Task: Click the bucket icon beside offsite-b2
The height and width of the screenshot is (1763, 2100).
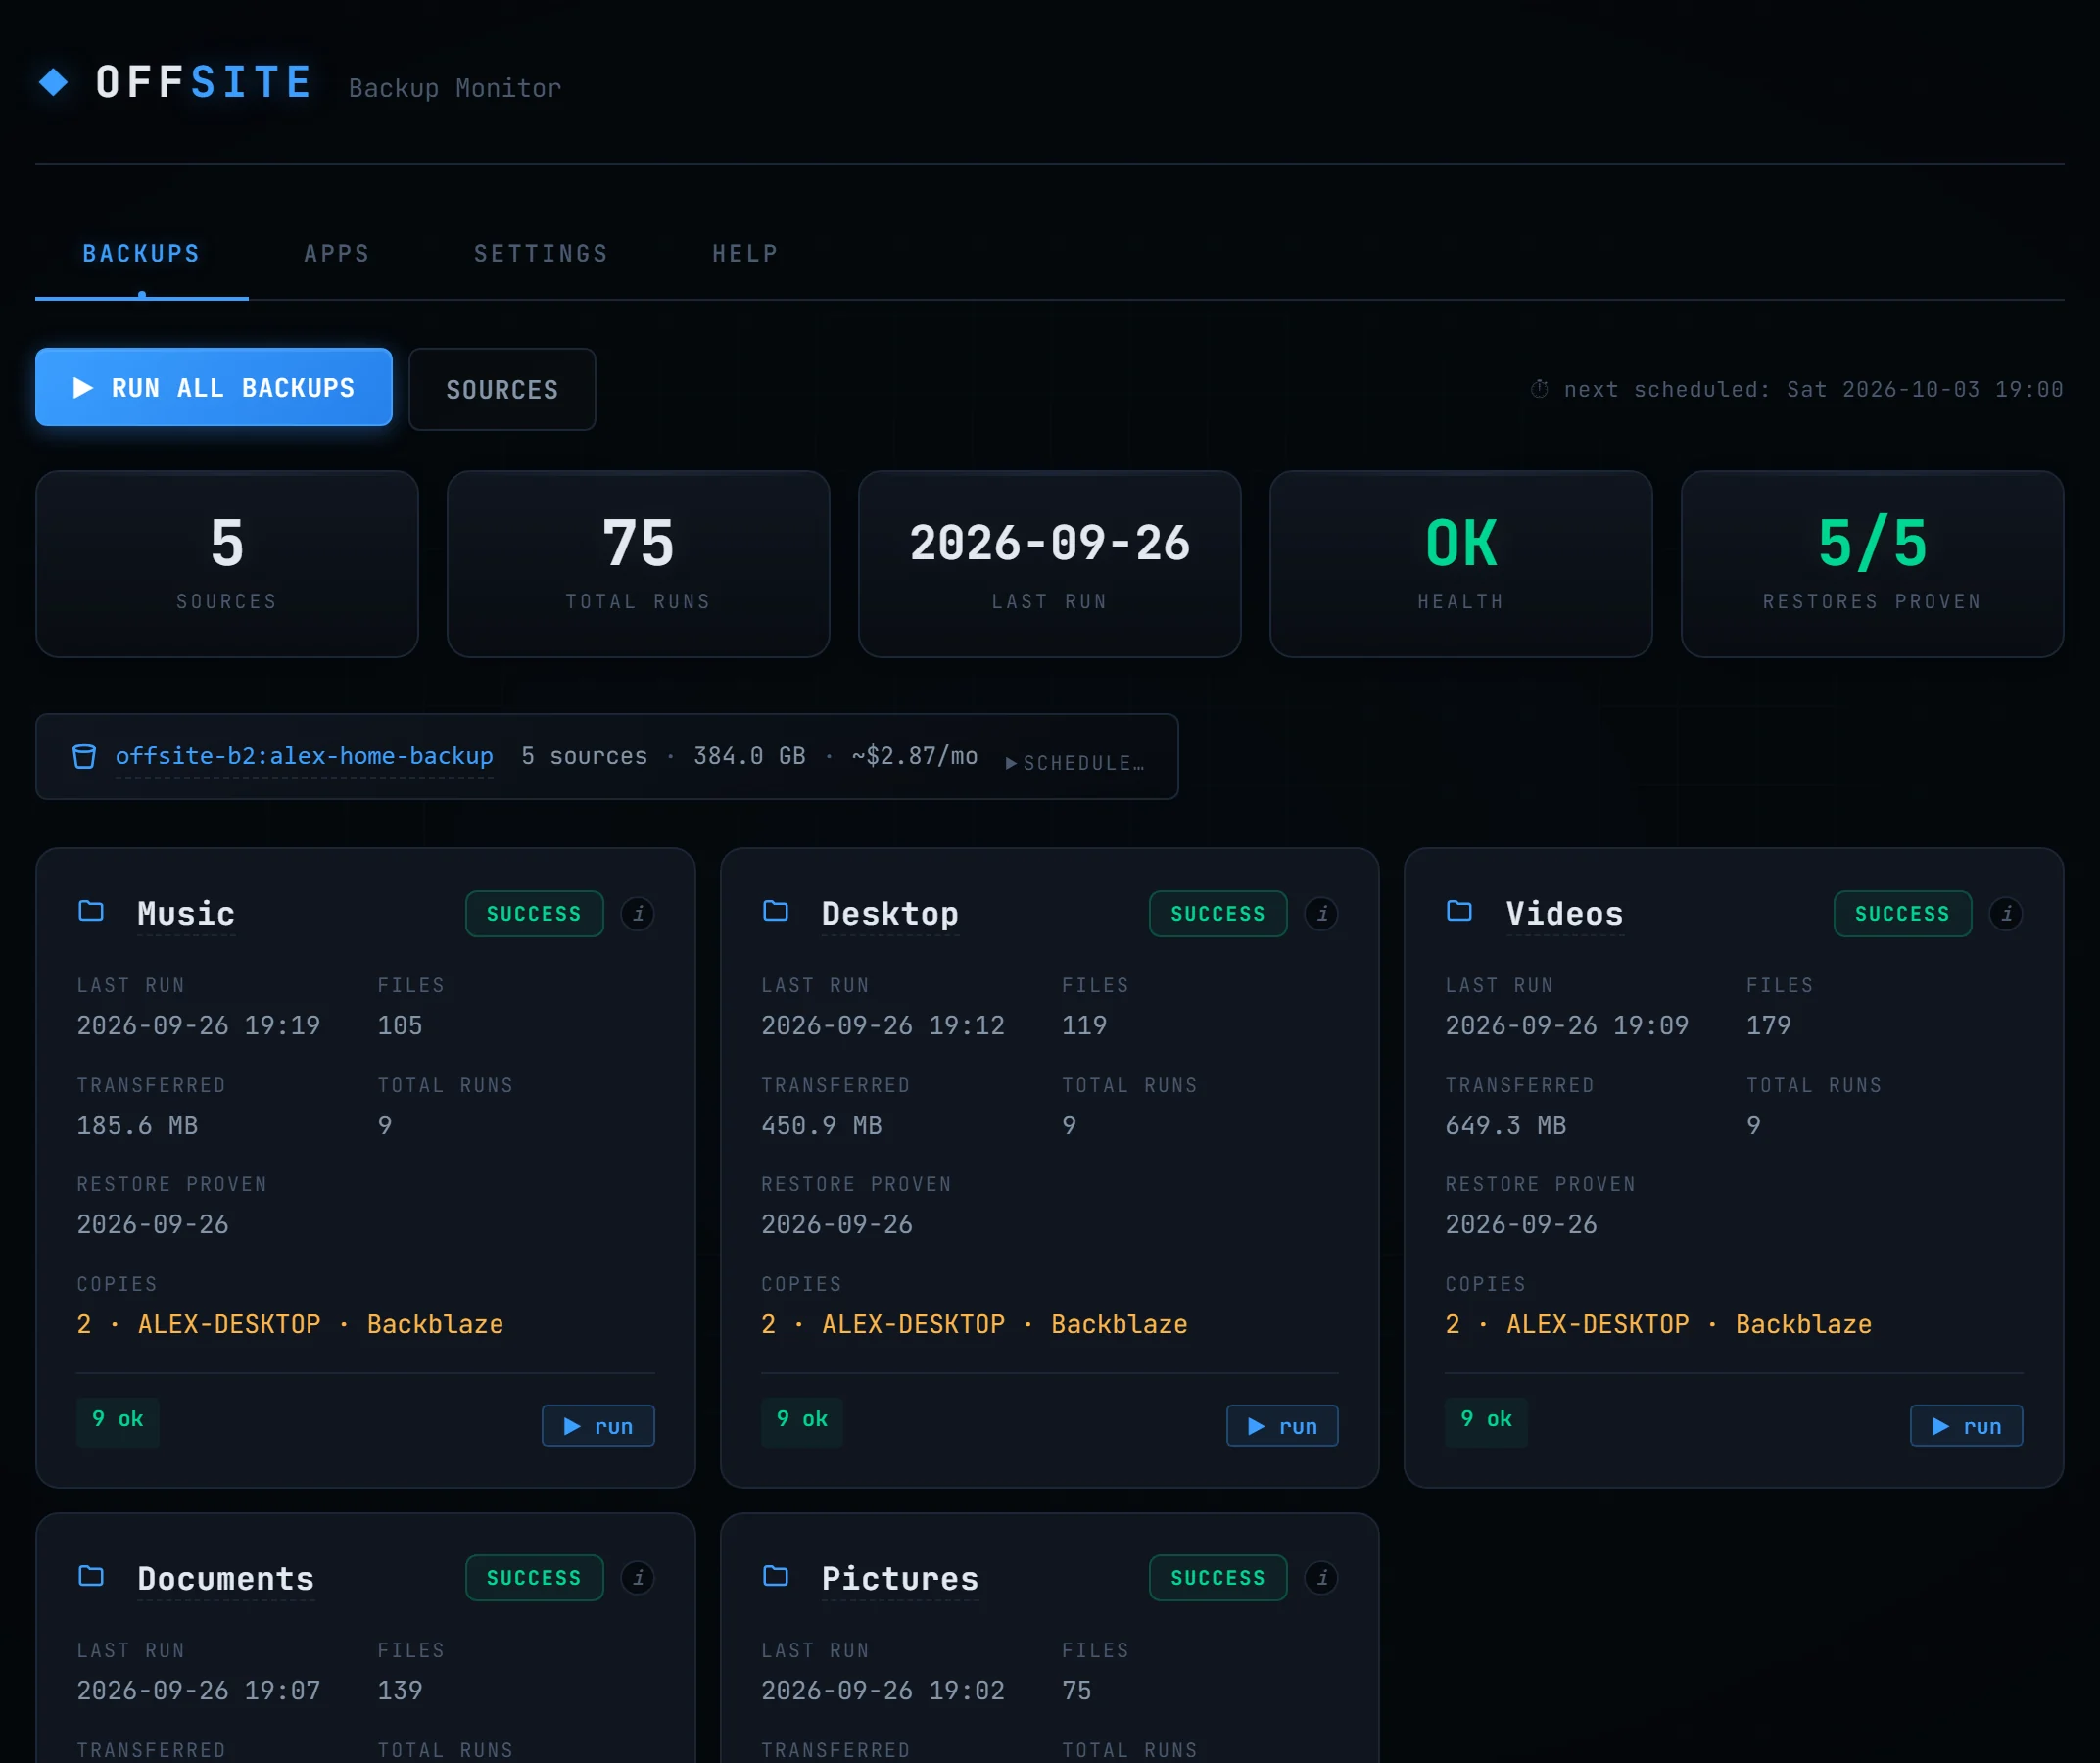Action: [84, 757]
